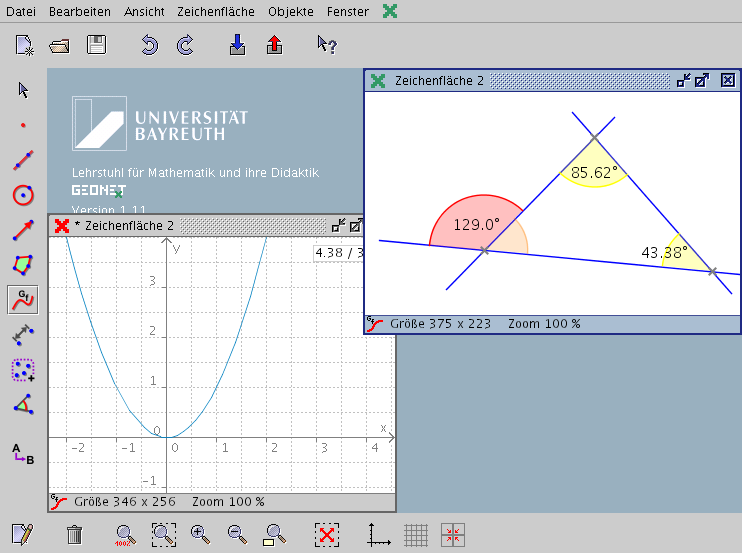Toggle the grid display
742x553 pixels.
[x=416, y=535]
